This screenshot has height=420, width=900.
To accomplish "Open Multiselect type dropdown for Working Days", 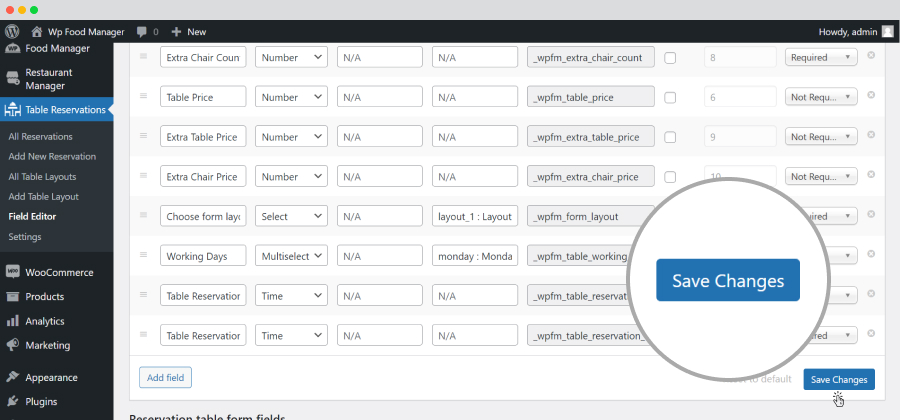I will click(x=292, y=256).
